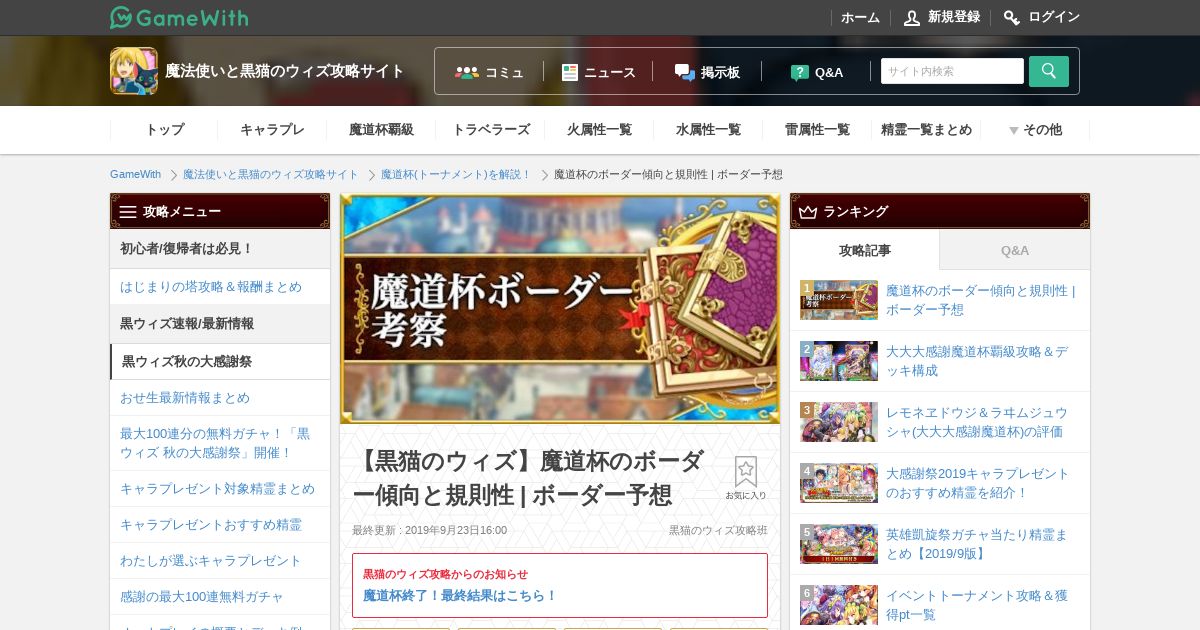
Task: Click the ランキング crown icon
Action: (808, 212)
